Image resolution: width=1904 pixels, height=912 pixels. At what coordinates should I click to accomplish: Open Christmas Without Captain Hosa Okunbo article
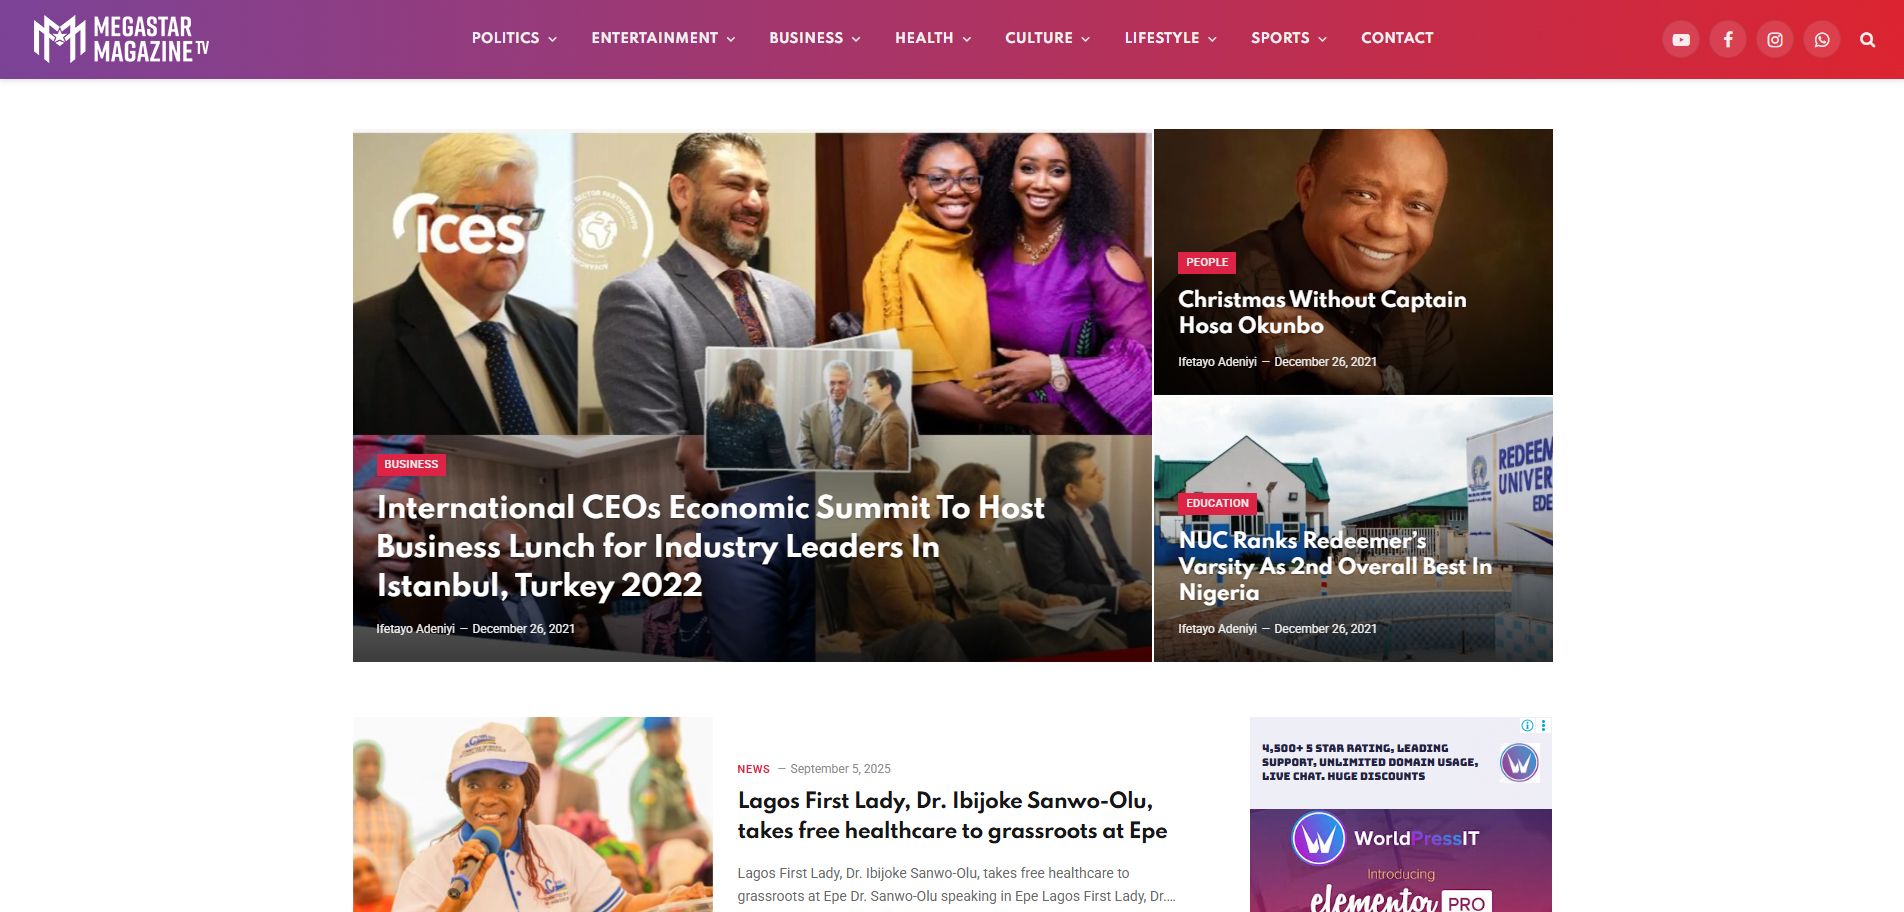[x=1322, y=312]
